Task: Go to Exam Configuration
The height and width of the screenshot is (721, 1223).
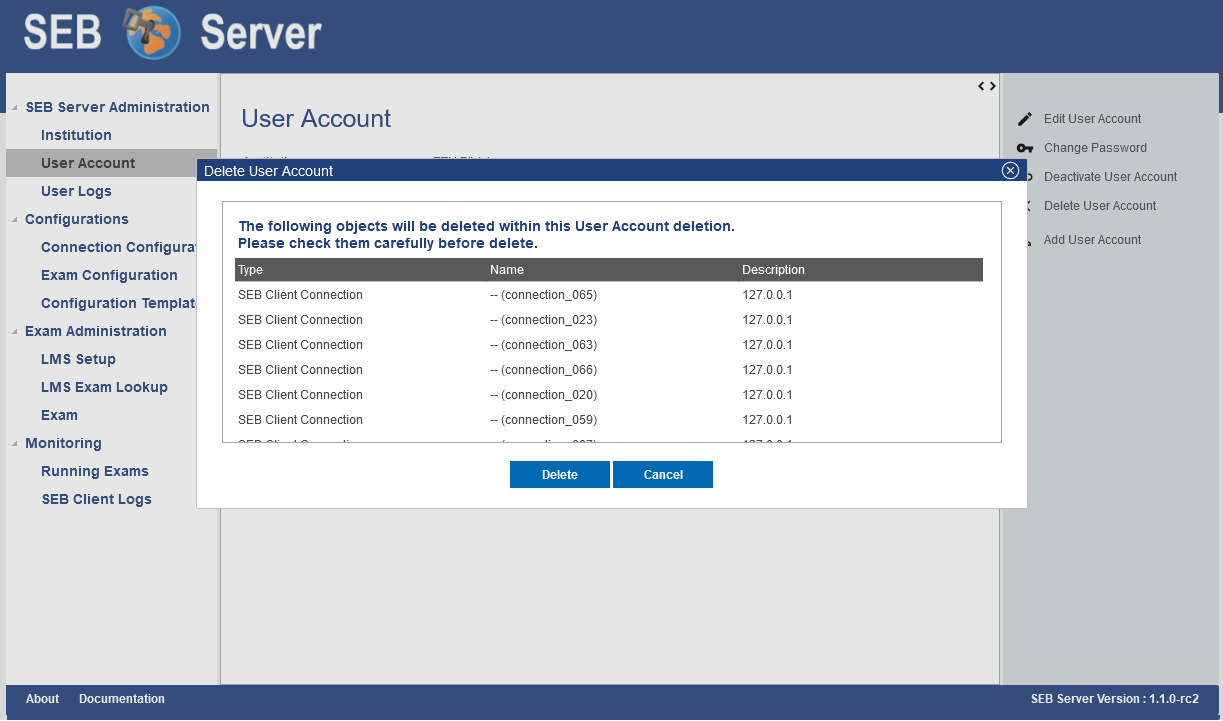Action: pyautogui.click(x=109, y=275)
